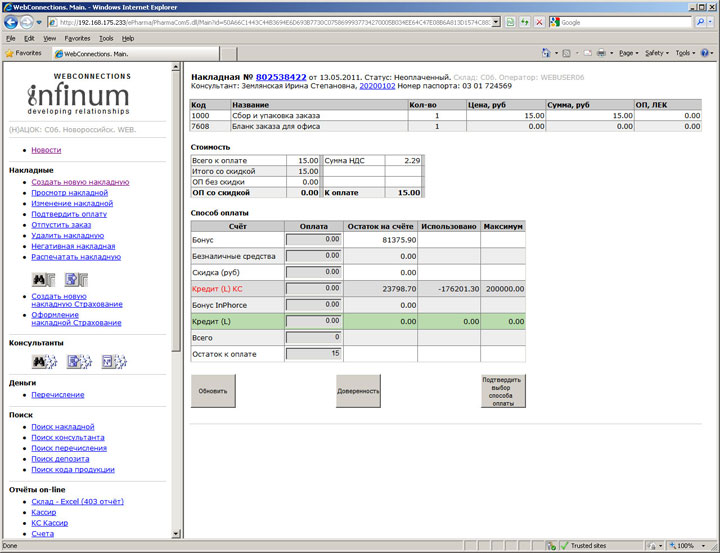The image size is (720, 553).
Task: Open the Edit menu
Action: (x=29, y=39)
